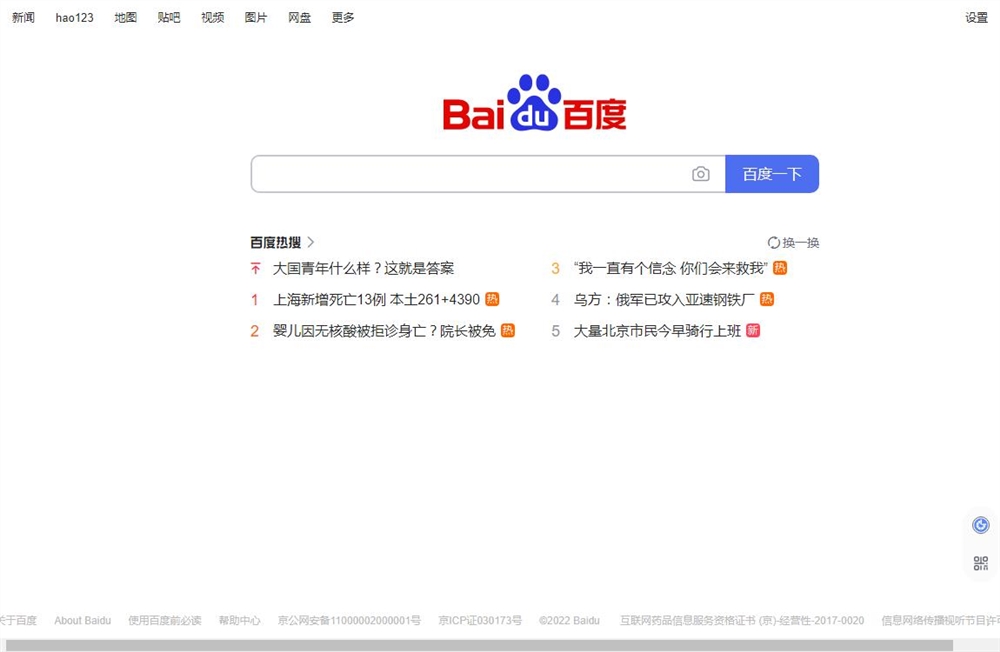Open the QR code icon

(x=980, y=563)
